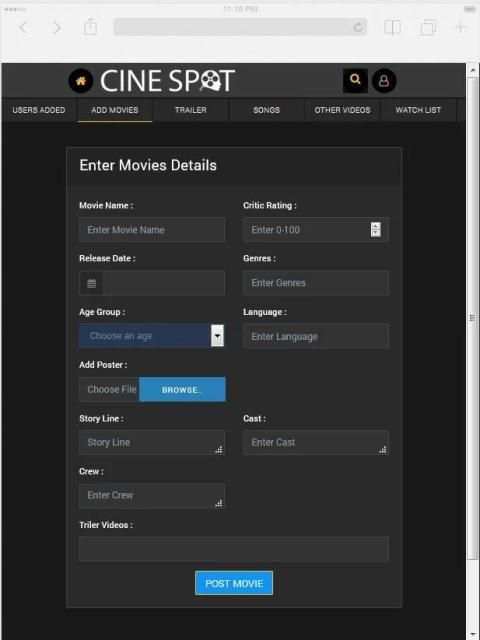The image size is (480, 640).
Task: Adjust Critic Rating with the stepper arrows
Action: click(376, 229)
